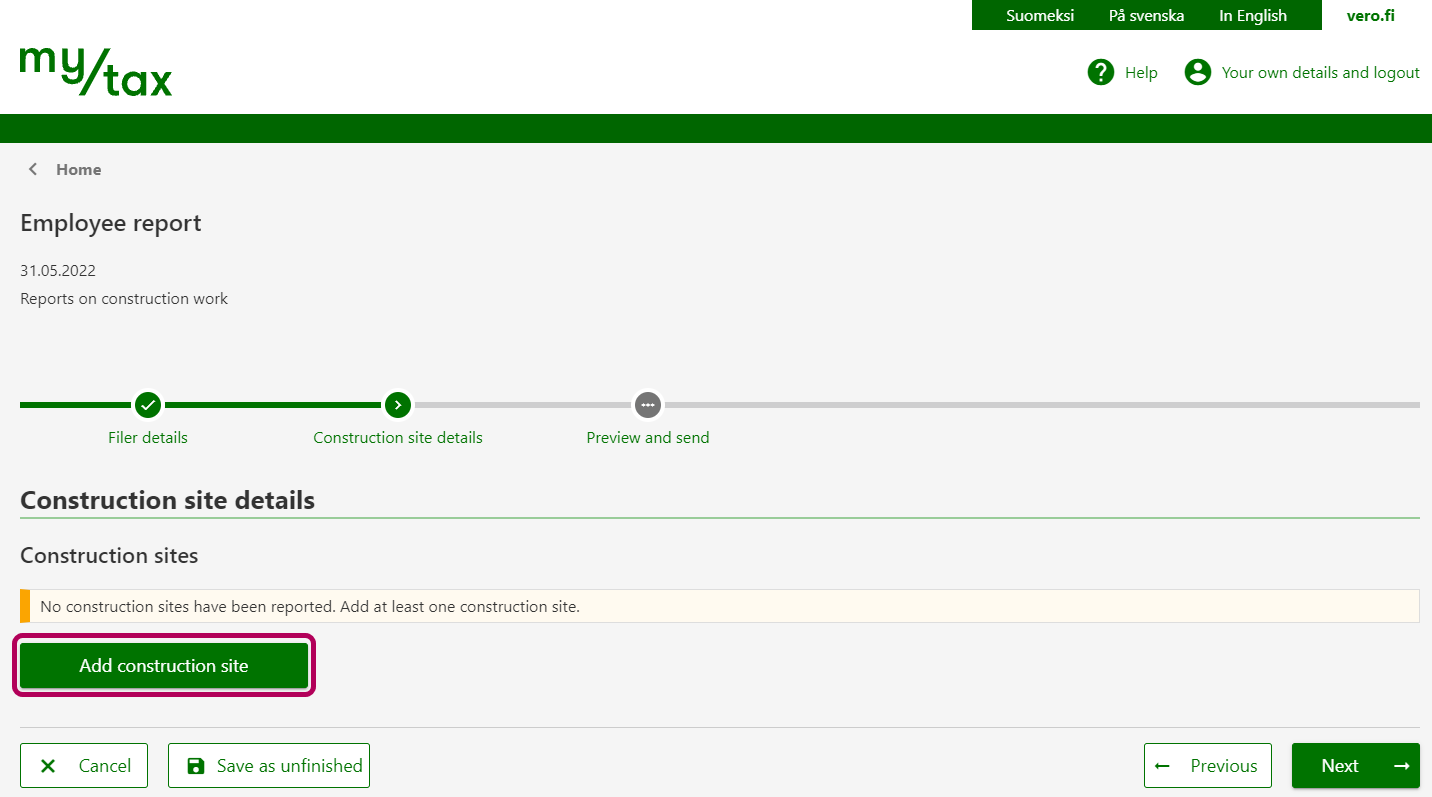Click the Filer details step label
Image resolution: width=1432 pixels, height=797 pixels.
coord(148,438)
